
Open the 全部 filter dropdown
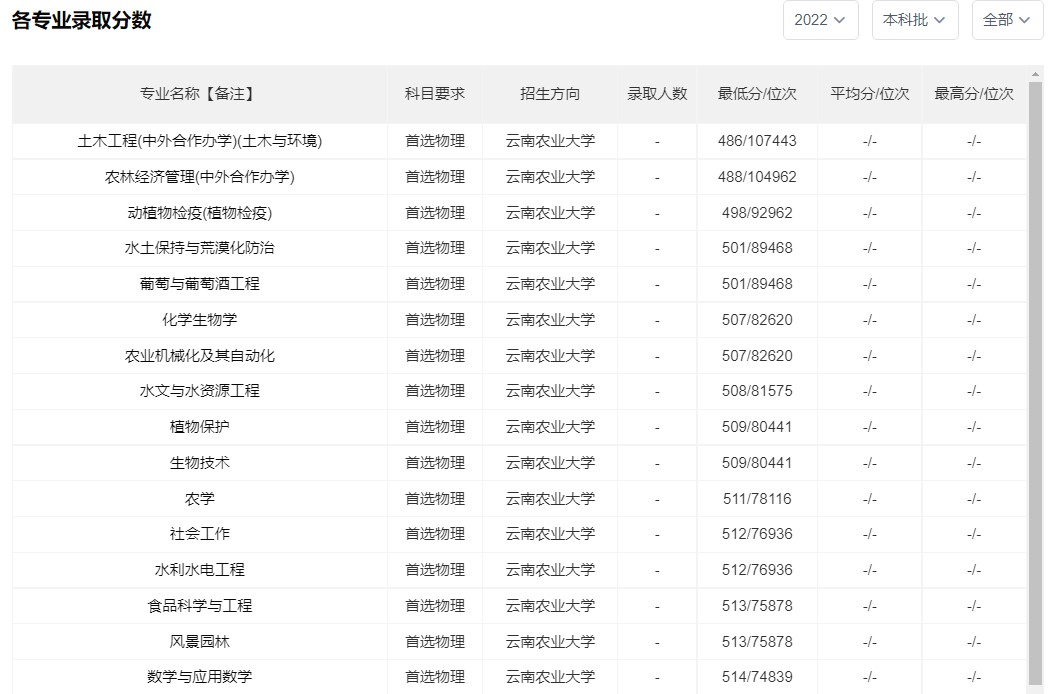tap(1007, 20)
